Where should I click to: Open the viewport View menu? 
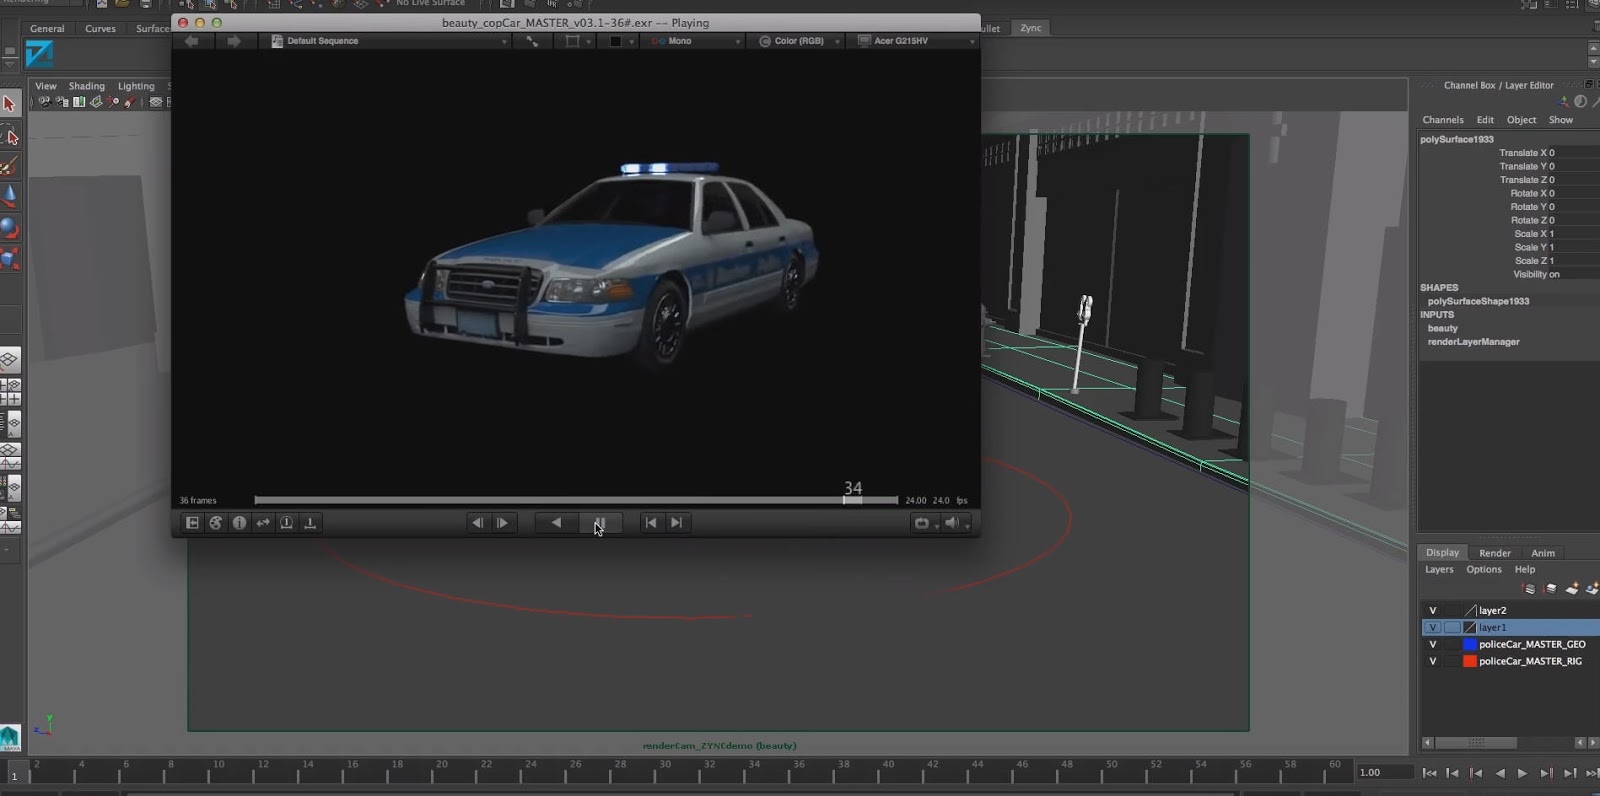[46, 86]
